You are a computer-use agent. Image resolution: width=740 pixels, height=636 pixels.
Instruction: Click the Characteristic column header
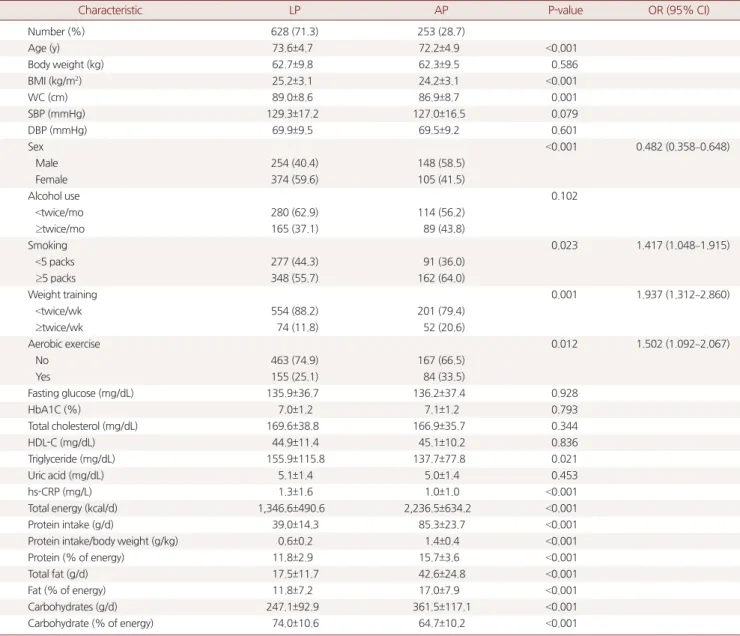coord(110,10)
